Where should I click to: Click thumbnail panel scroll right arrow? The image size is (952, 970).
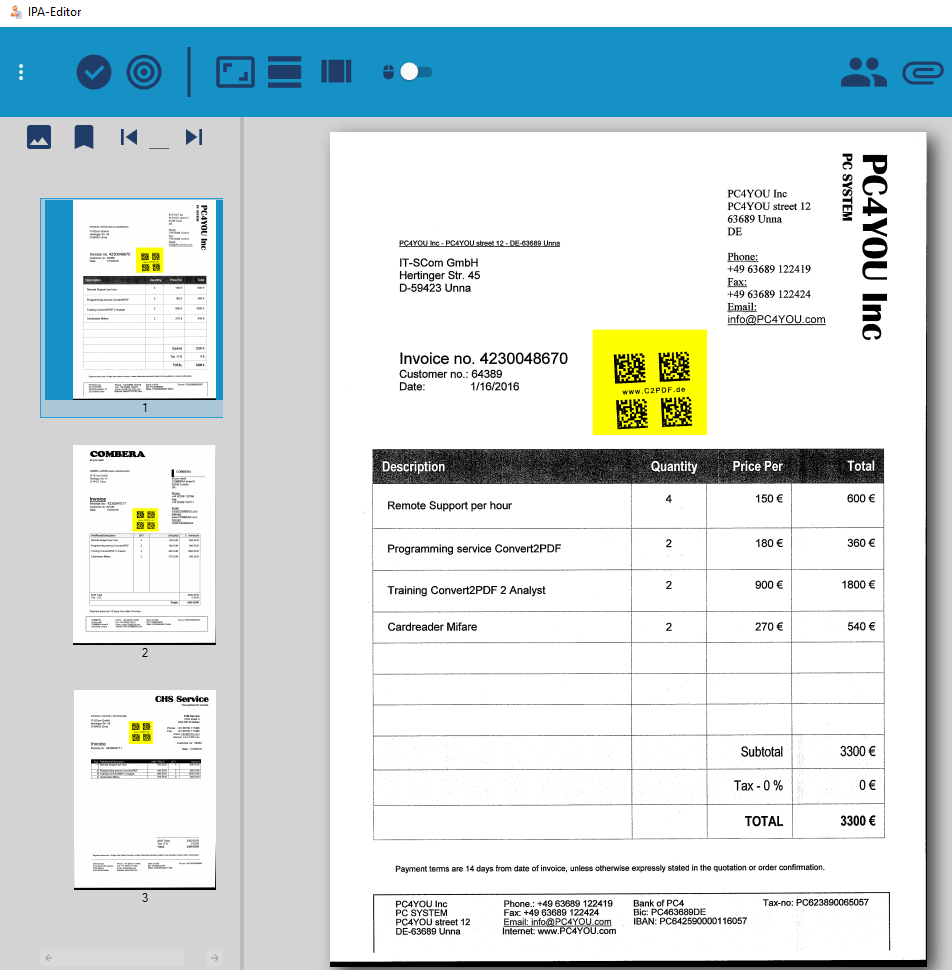tap(214, 958)
